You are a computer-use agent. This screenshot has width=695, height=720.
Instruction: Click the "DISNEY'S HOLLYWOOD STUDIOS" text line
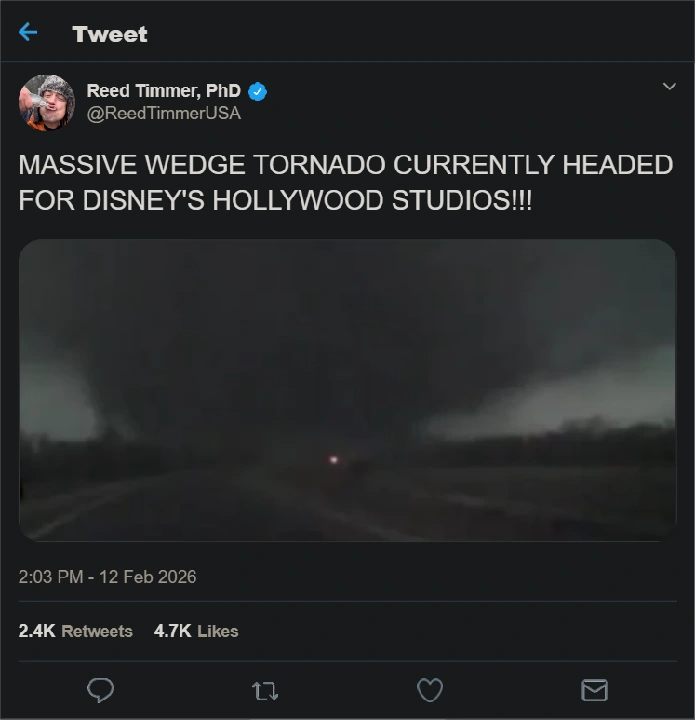pos(275,199)
